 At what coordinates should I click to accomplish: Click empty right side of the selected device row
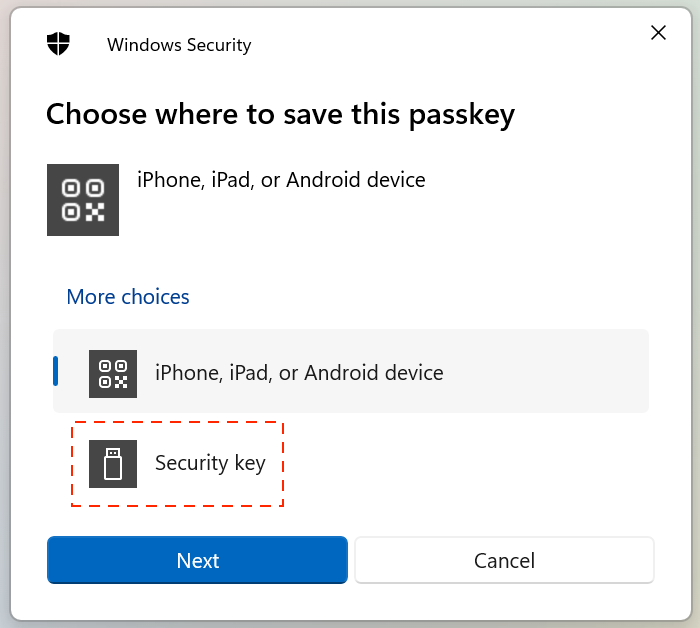pyautogui.click(x=560, y=373)
